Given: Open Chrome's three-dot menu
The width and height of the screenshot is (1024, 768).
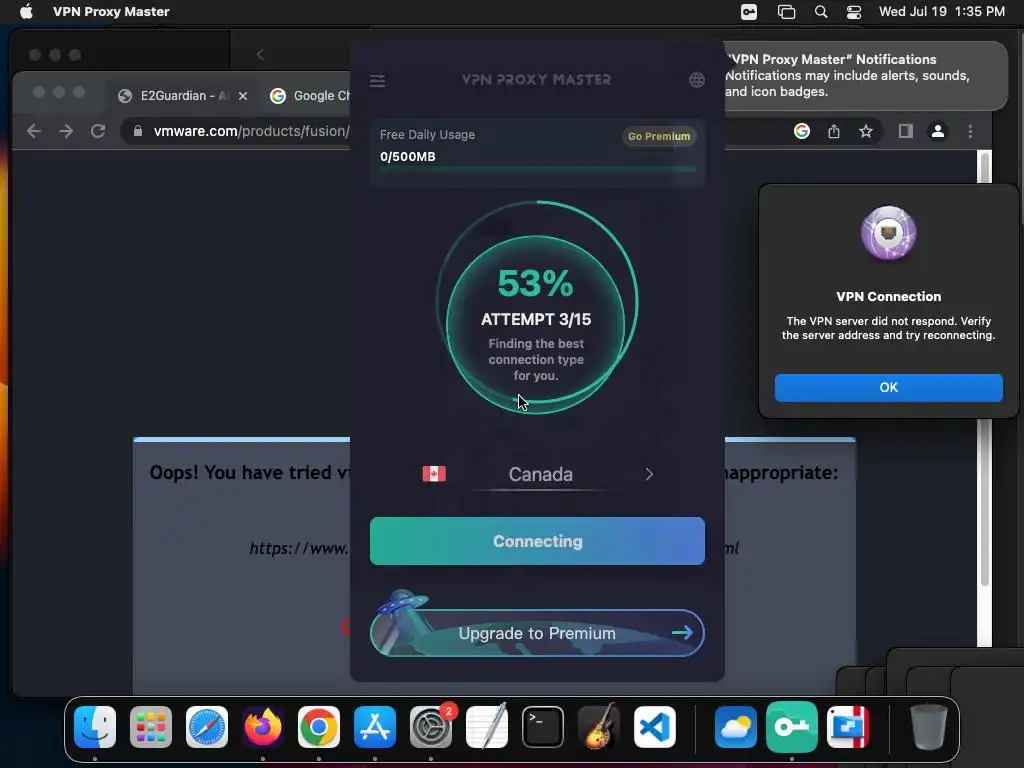Looking at the screenshot, I should [970, 131].
